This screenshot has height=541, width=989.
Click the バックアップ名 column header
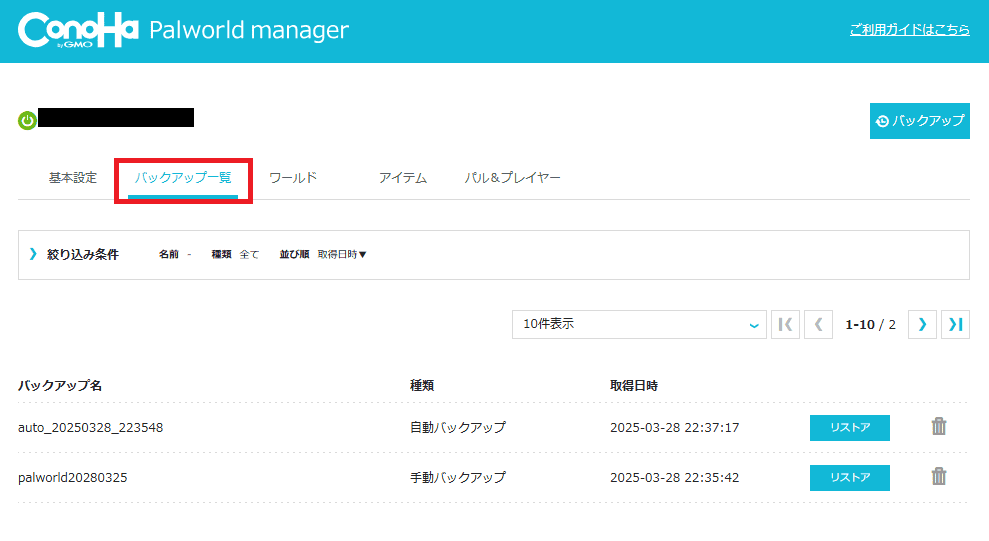60,385
